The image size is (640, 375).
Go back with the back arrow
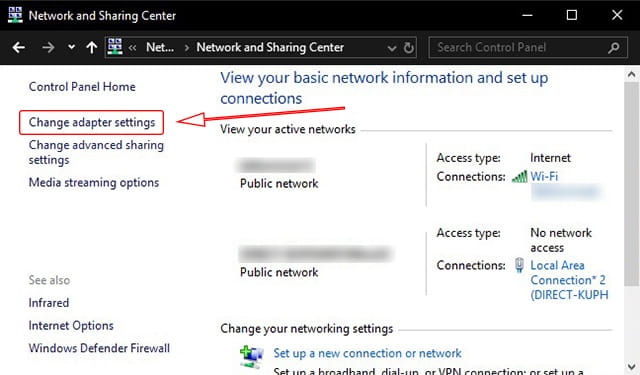click(x=18, y=48)
